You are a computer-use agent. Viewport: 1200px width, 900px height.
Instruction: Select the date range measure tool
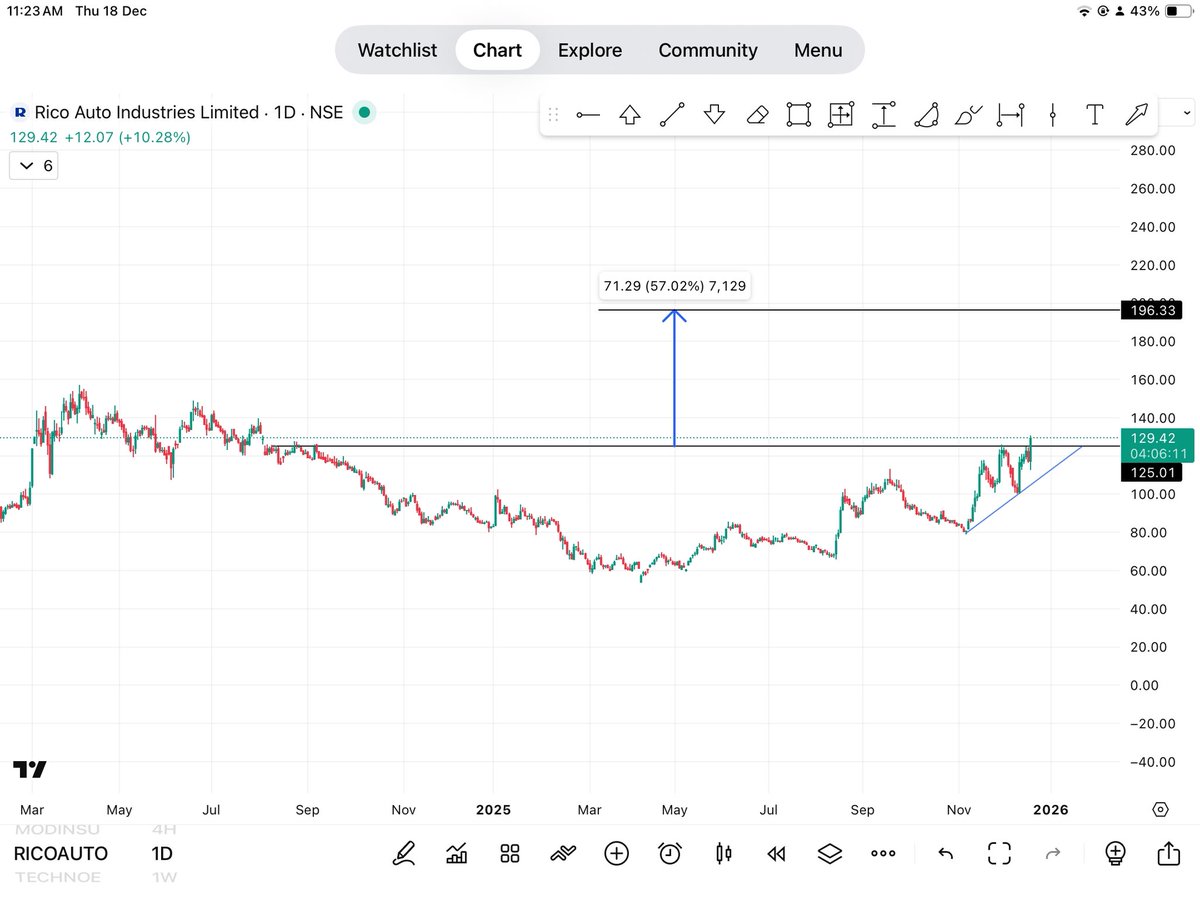click(x=1011, y=115)
